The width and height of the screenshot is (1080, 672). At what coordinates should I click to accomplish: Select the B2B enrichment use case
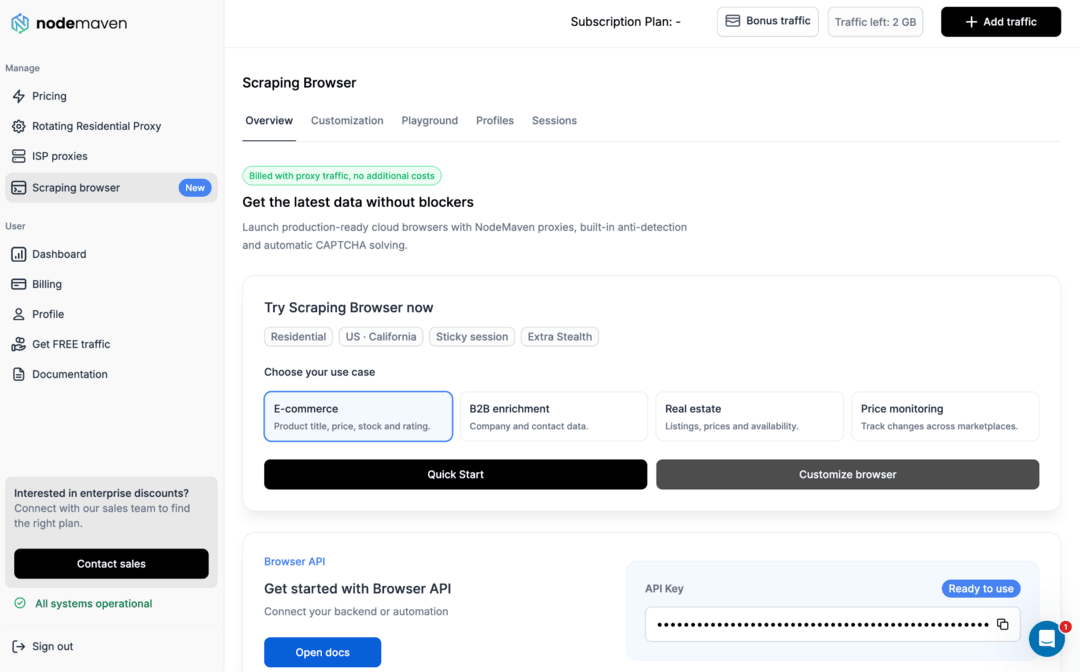[x=554, y=417]
